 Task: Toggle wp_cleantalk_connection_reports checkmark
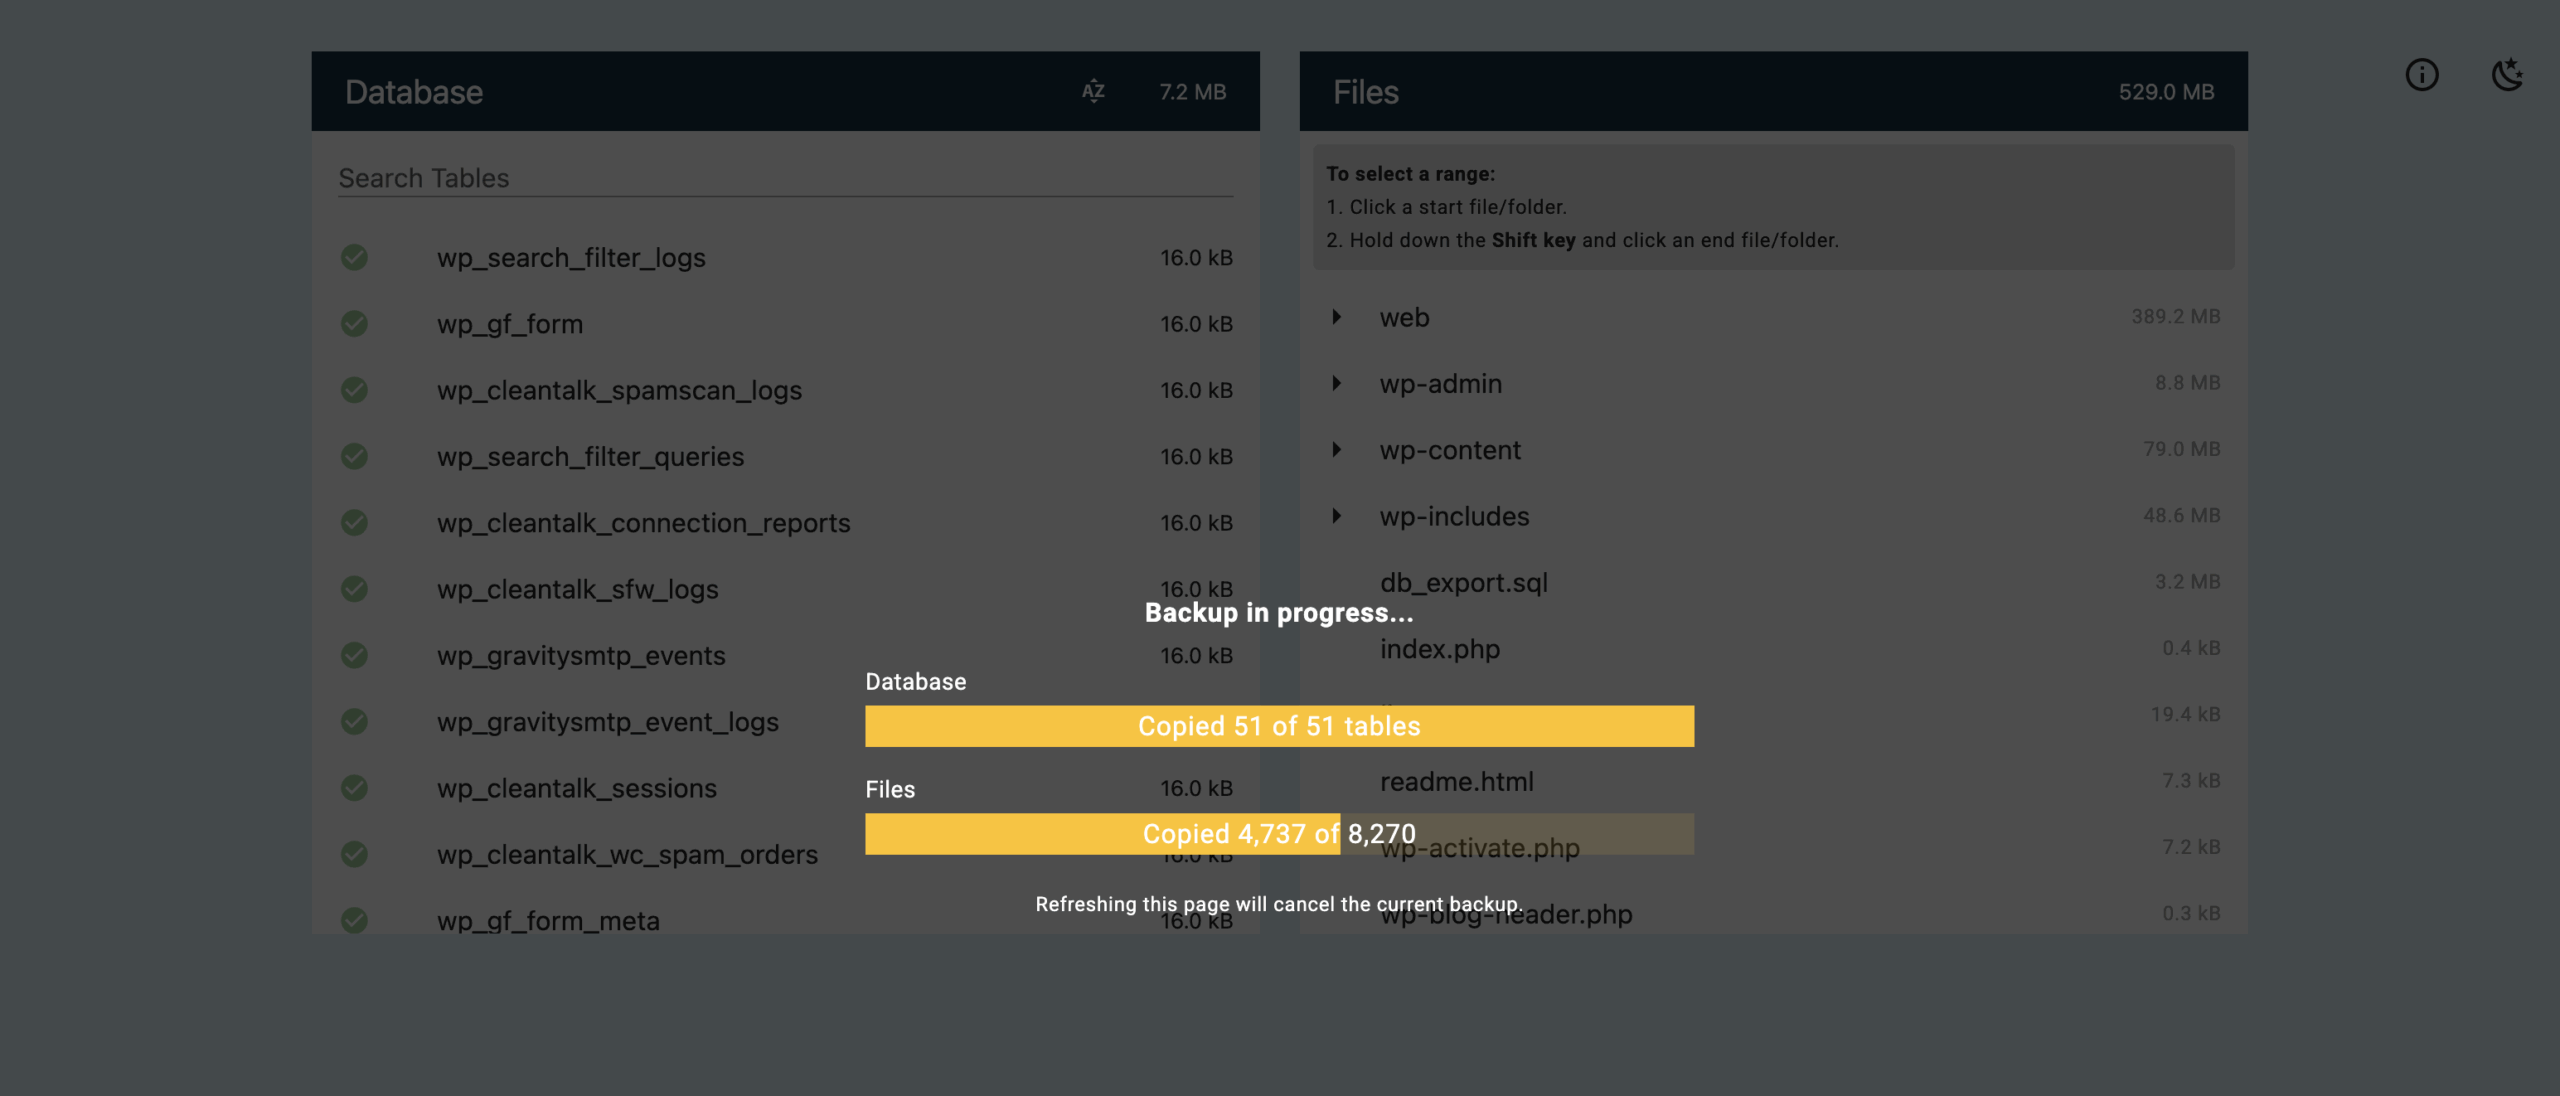tap(354, 523)
